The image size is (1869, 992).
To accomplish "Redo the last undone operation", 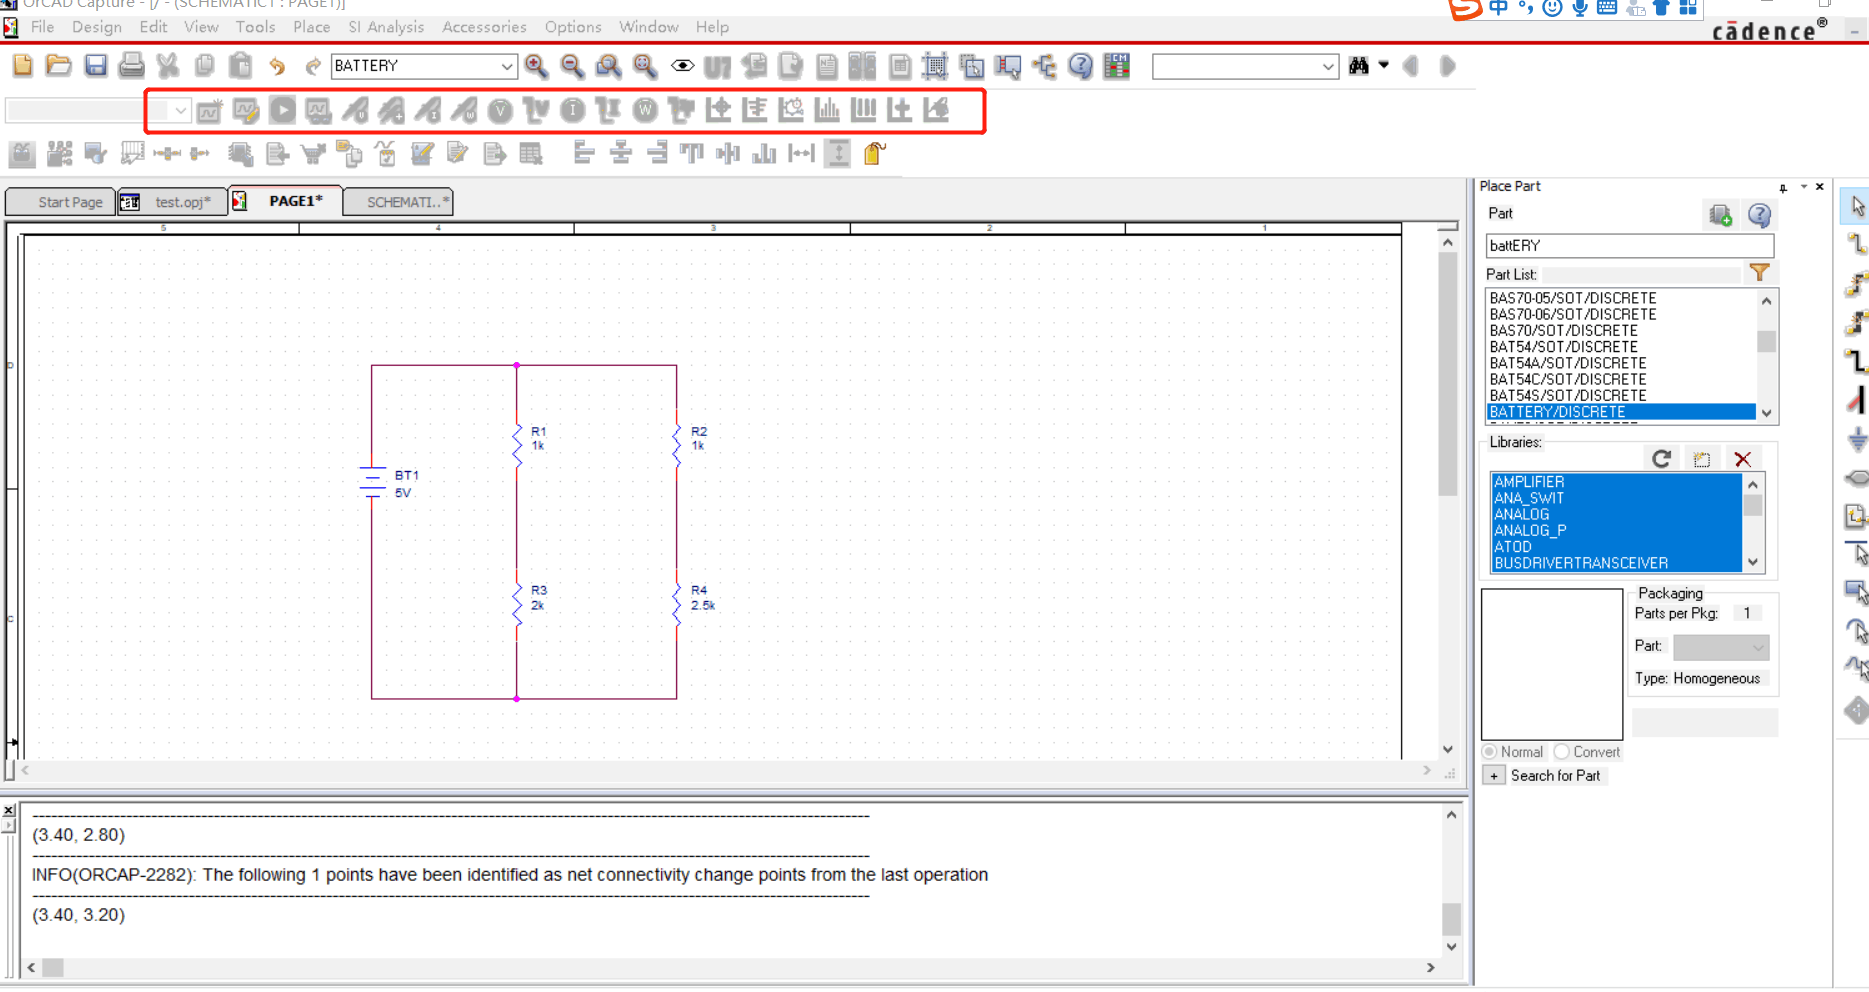I will pyautogui.click(x=313, y=66).
